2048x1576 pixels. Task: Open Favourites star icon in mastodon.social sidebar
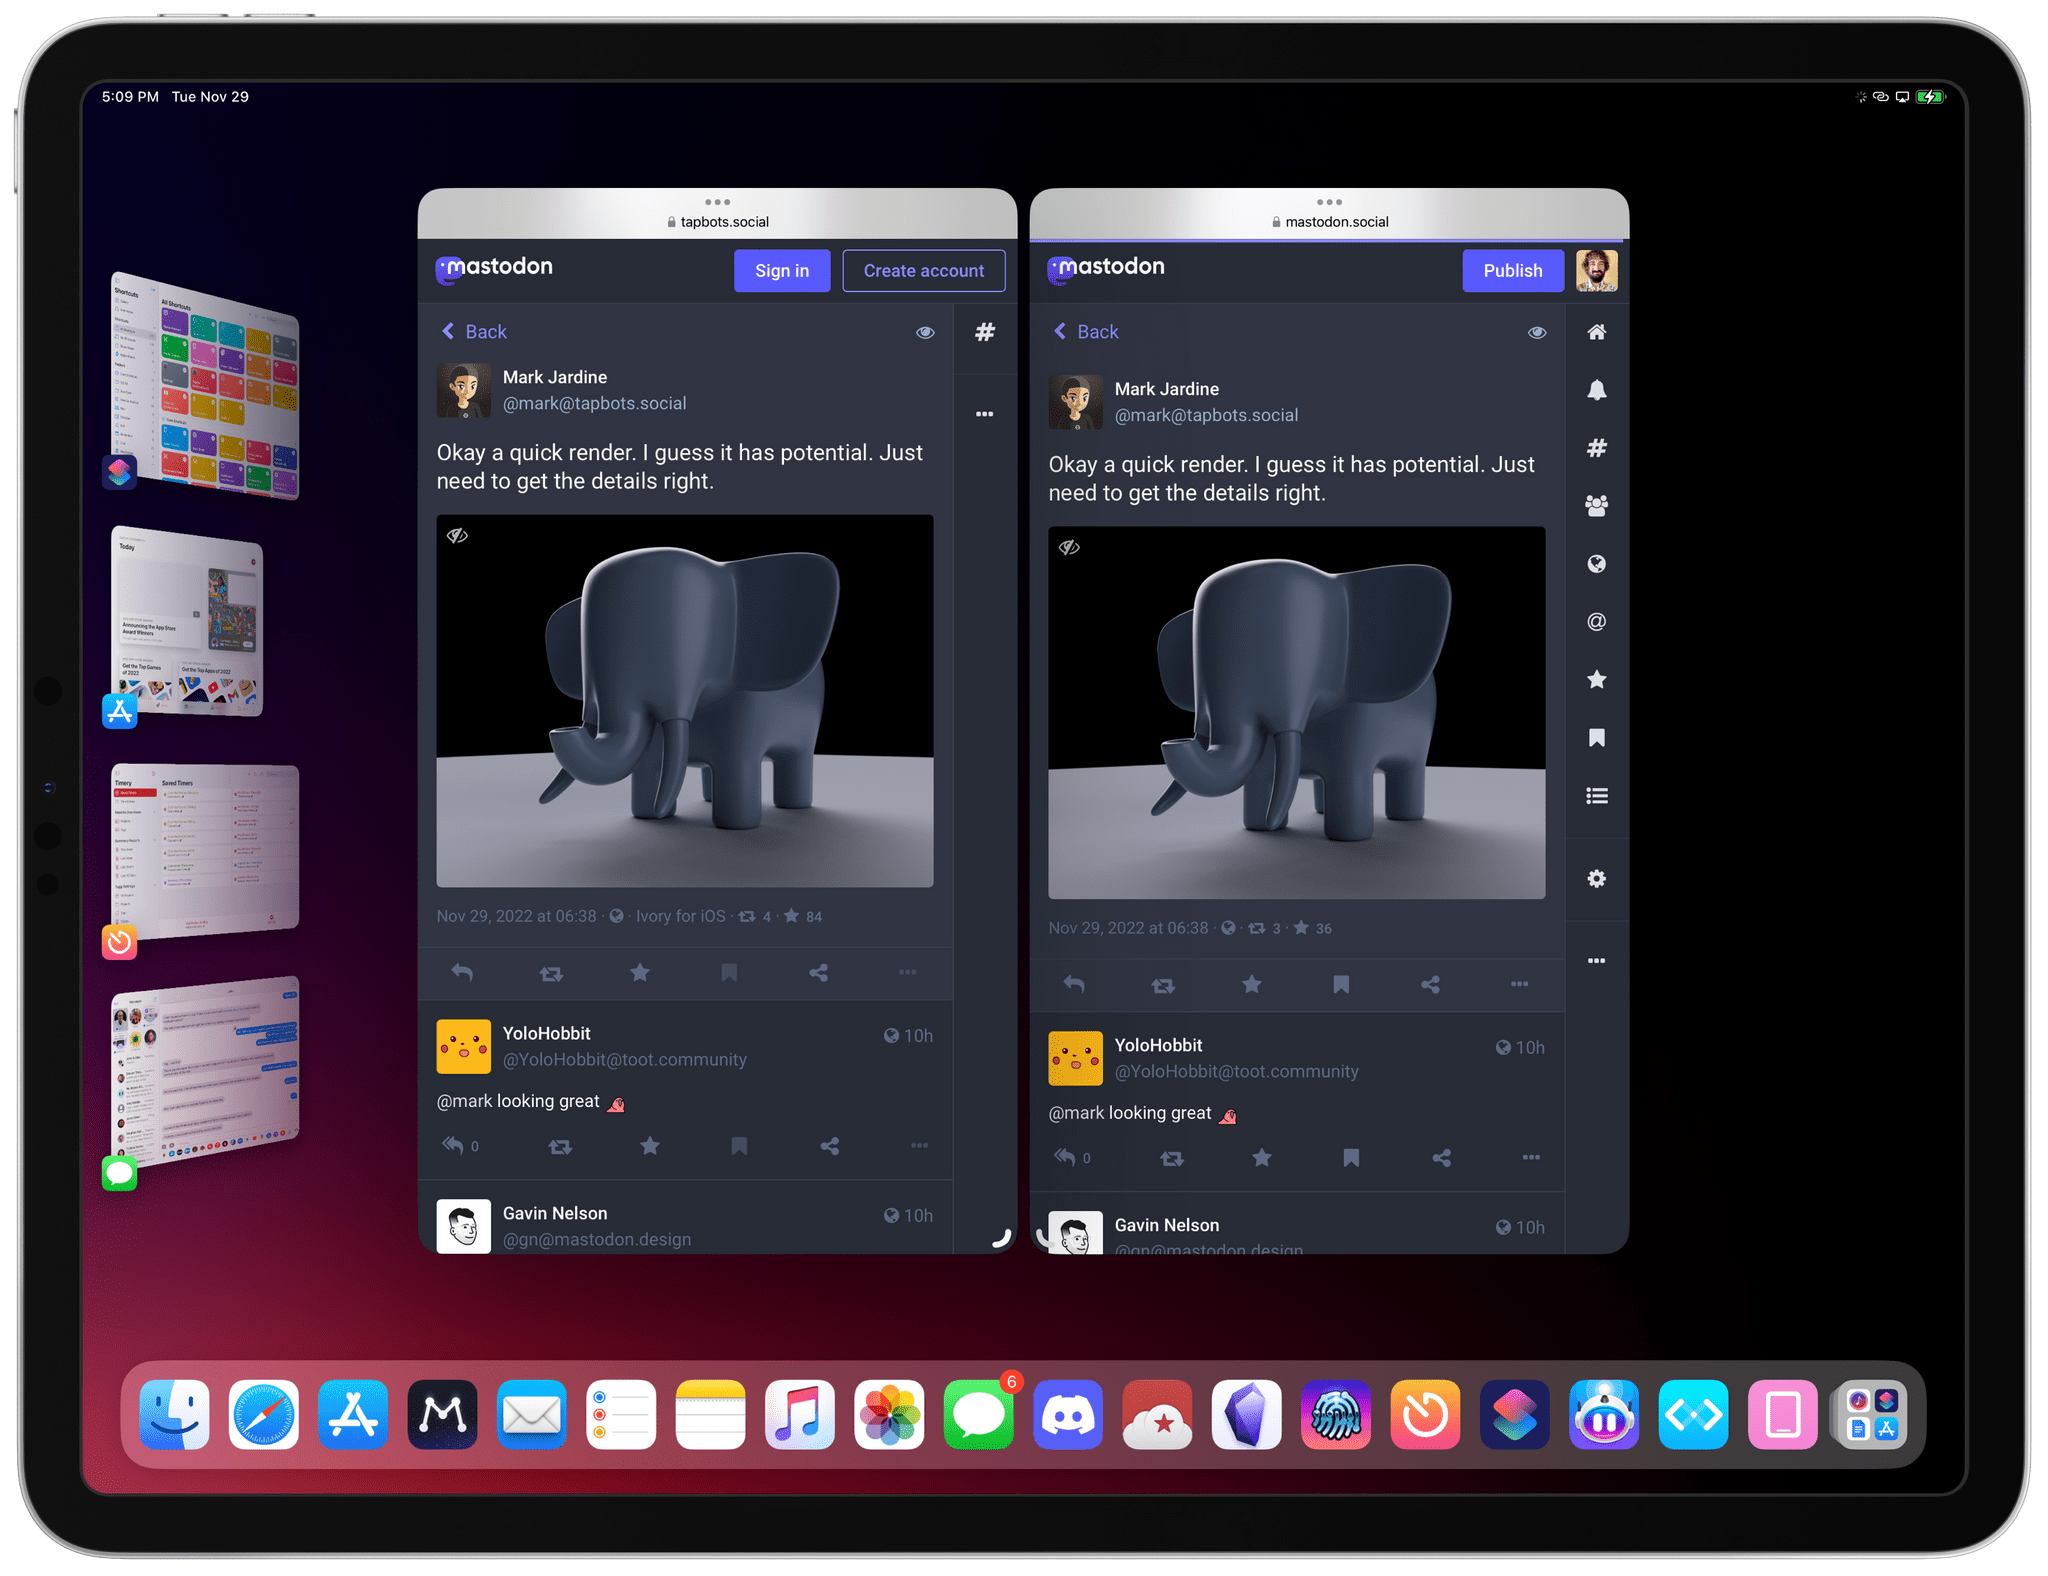[x=1596, y=680]
